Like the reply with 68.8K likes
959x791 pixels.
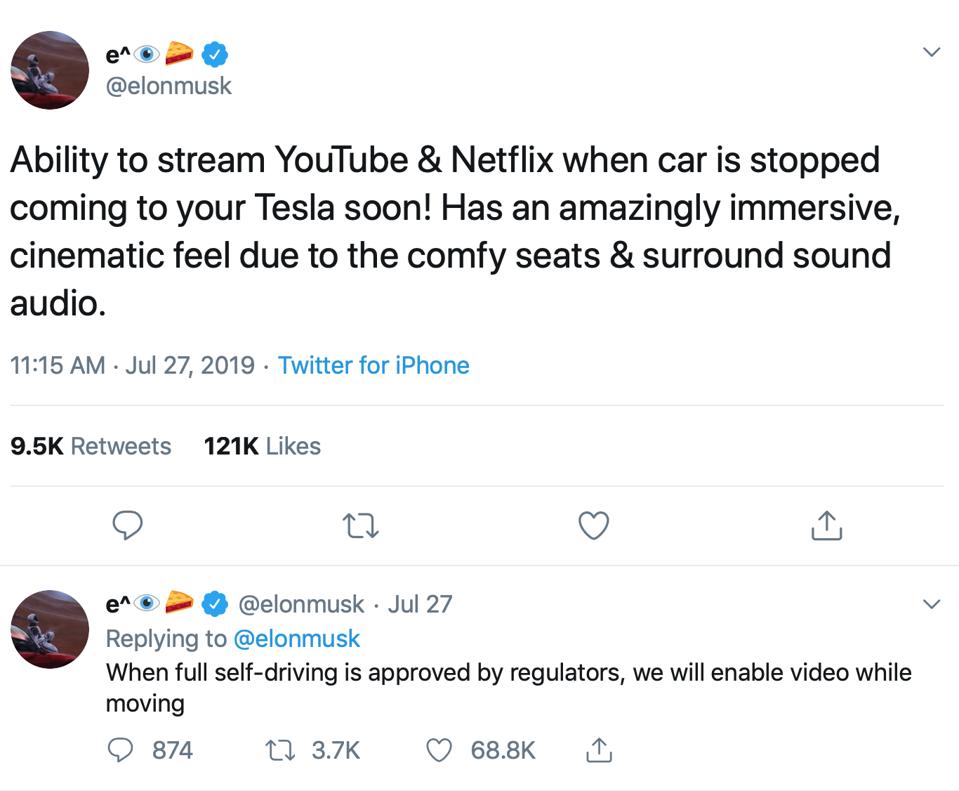[440, 749]
